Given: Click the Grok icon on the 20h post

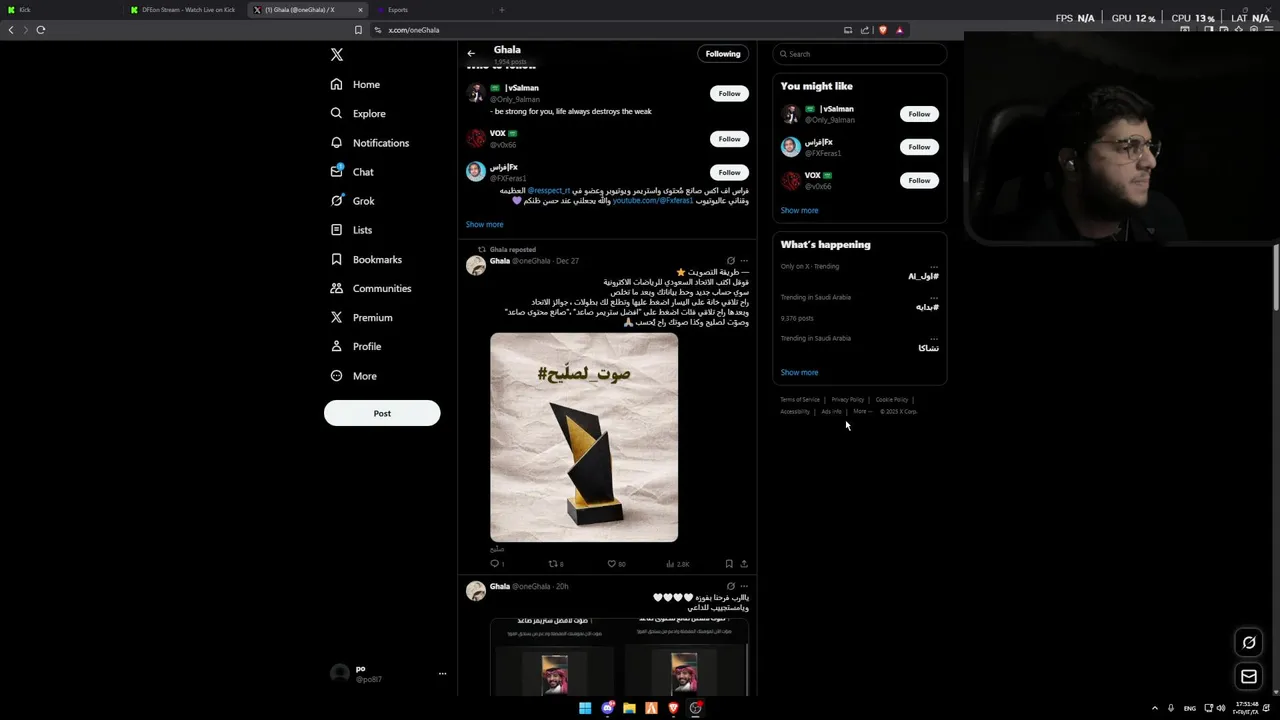Looking at the screenshot, I should click(x=730, y=586).
